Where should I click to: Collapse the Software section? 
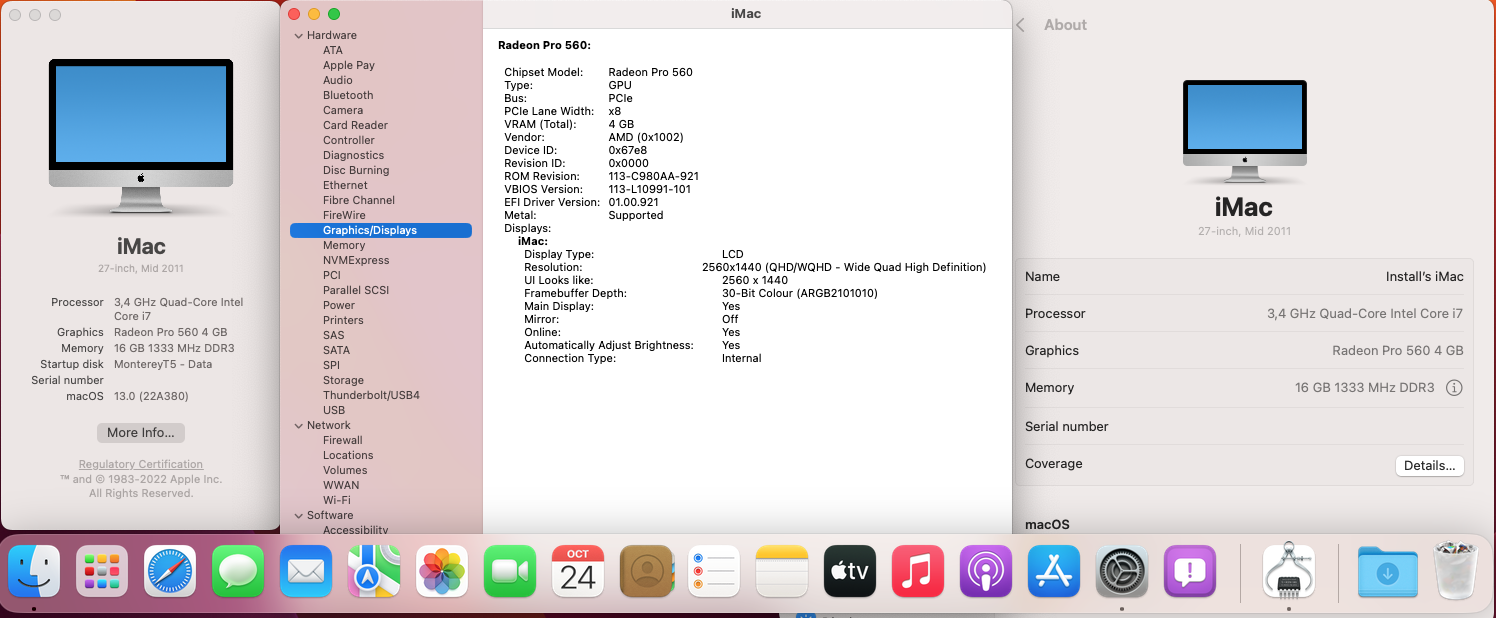298,516
